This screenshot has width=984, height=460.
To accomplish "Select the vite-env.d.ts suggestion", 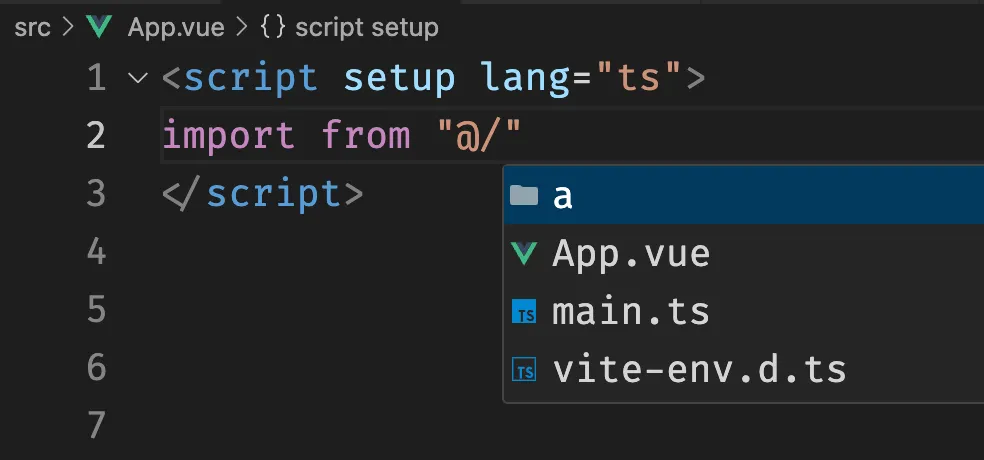I will [x=699, y=370].
